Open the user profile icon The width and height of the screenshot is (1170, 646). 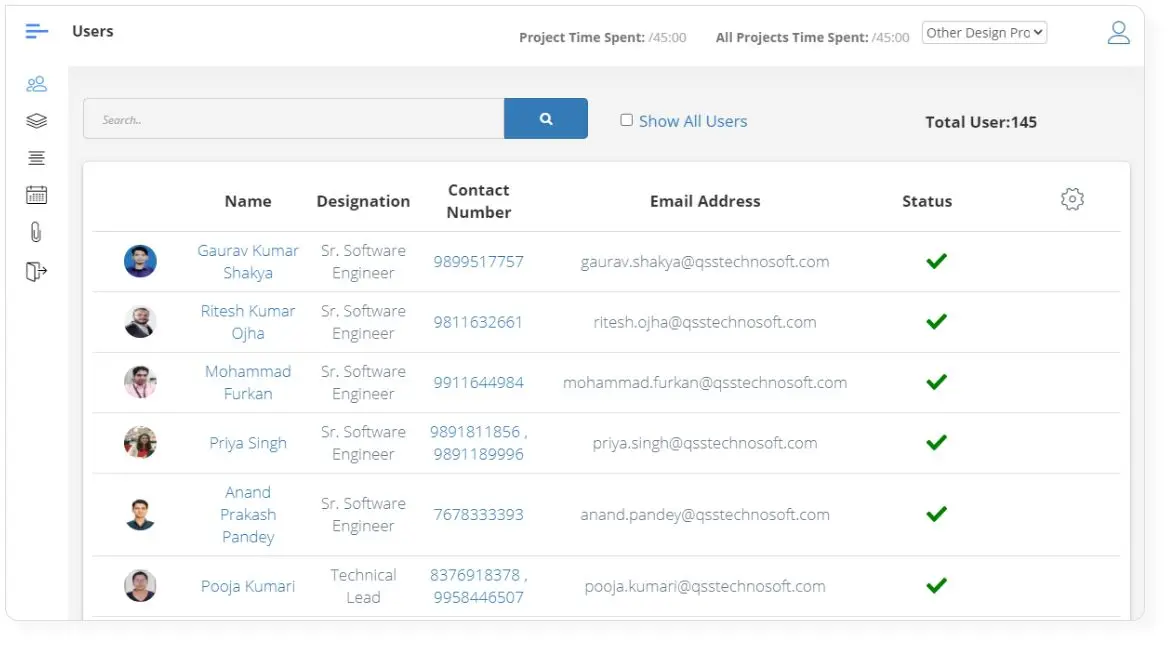(1119, 32)
